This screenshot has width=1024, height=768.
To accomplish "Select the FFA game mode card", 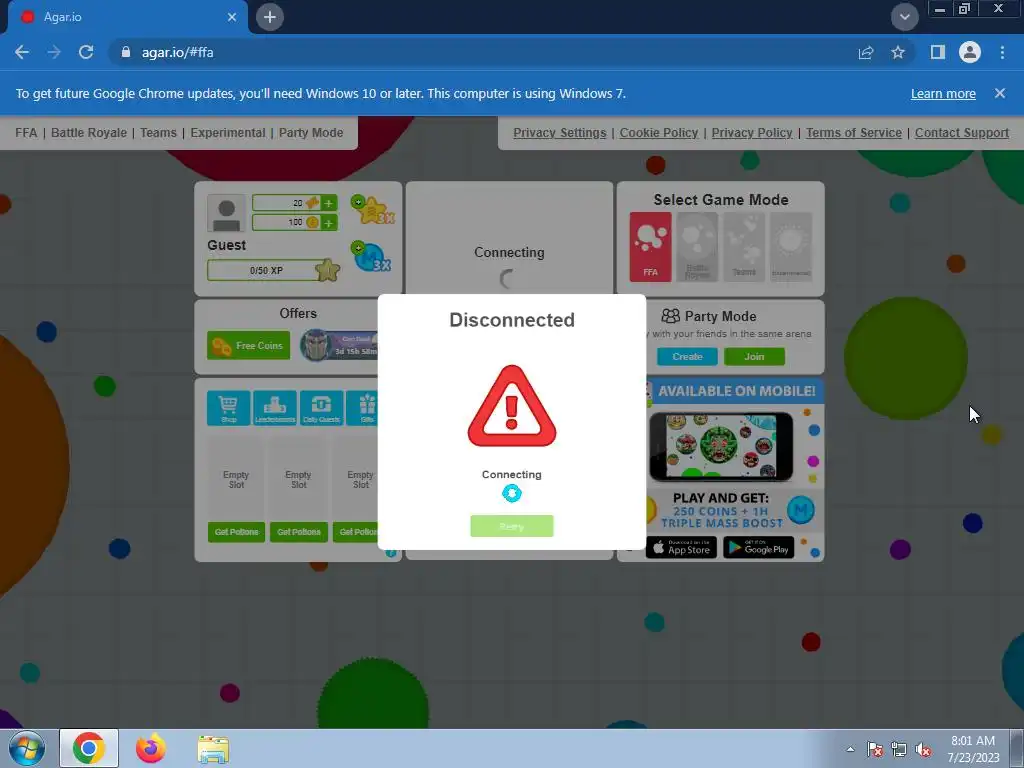I will click(650, 247).
